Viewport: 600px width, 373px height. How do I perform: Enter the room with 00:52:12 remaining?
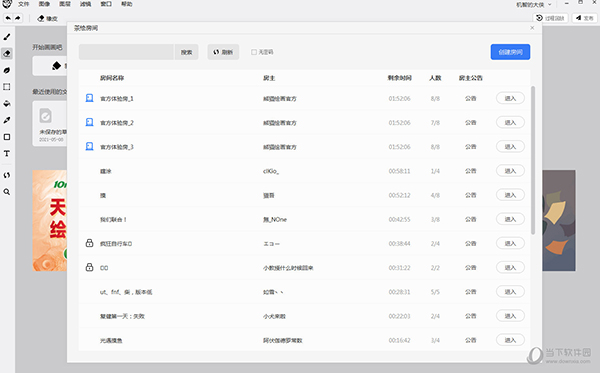pos(510,195)
